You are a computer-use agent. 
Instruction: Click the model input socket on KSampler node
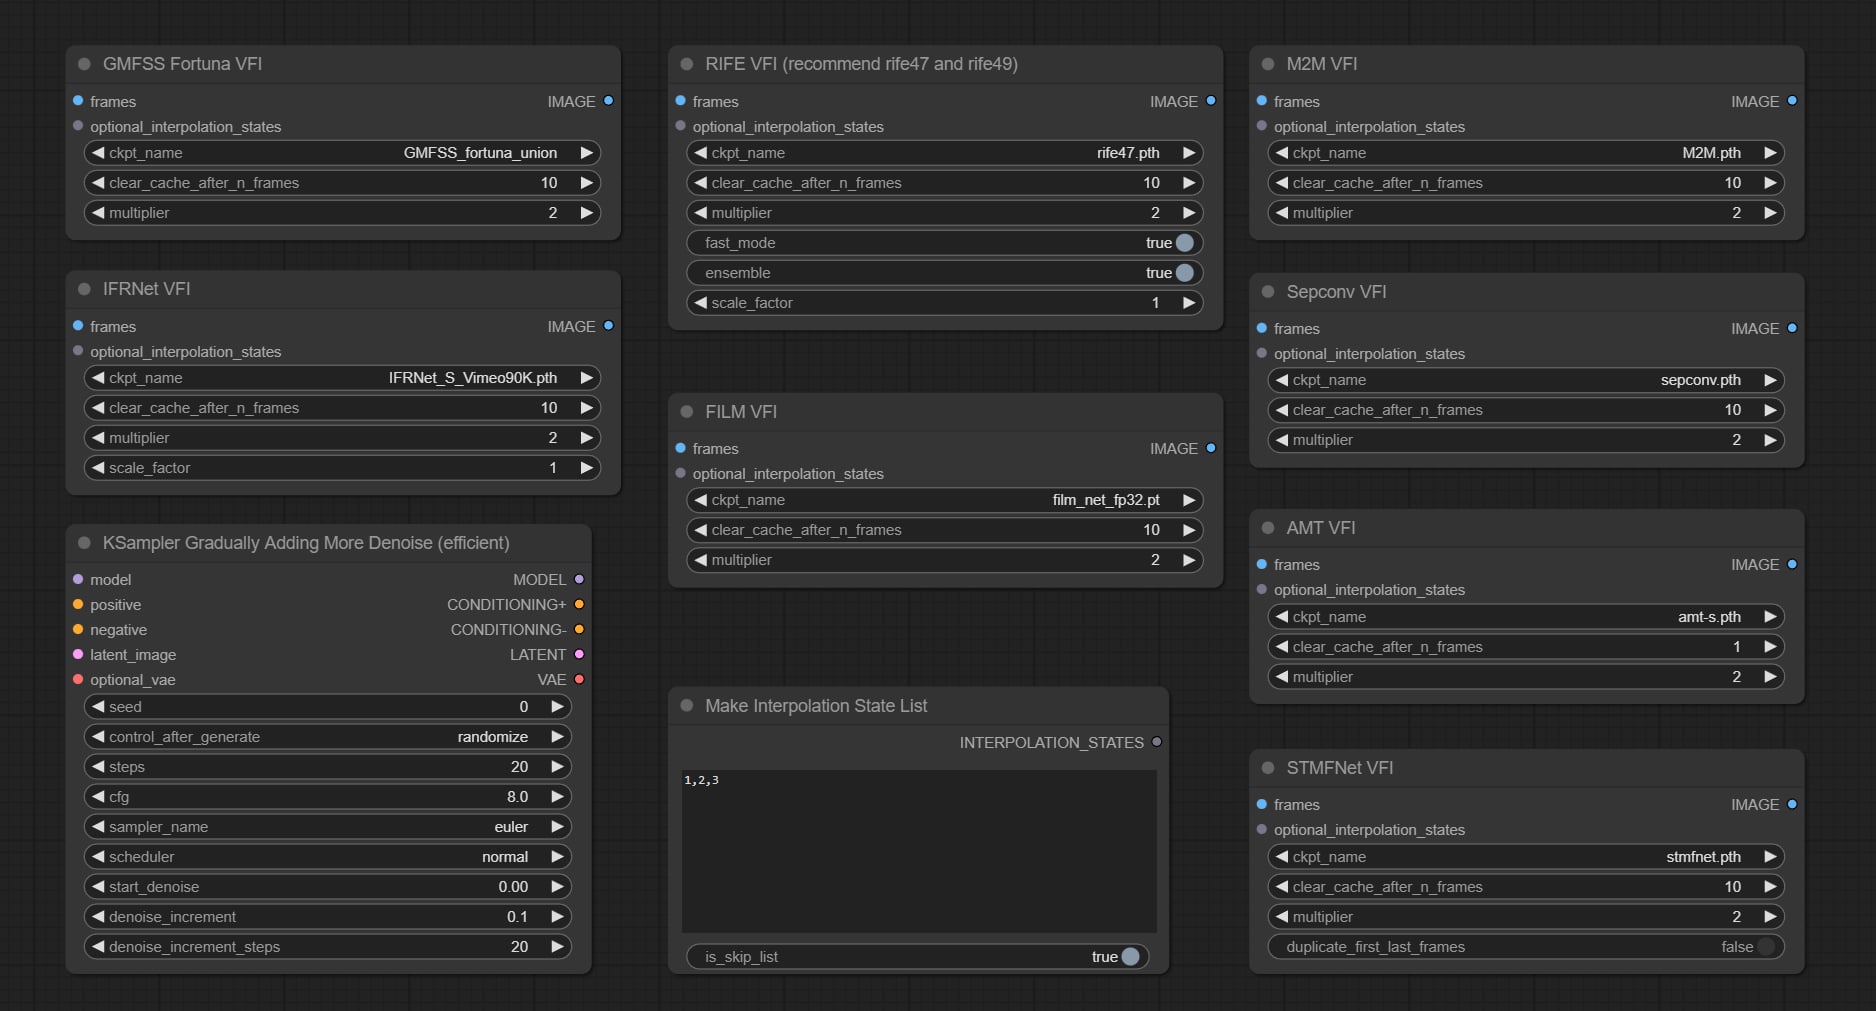tap(78, 579)
